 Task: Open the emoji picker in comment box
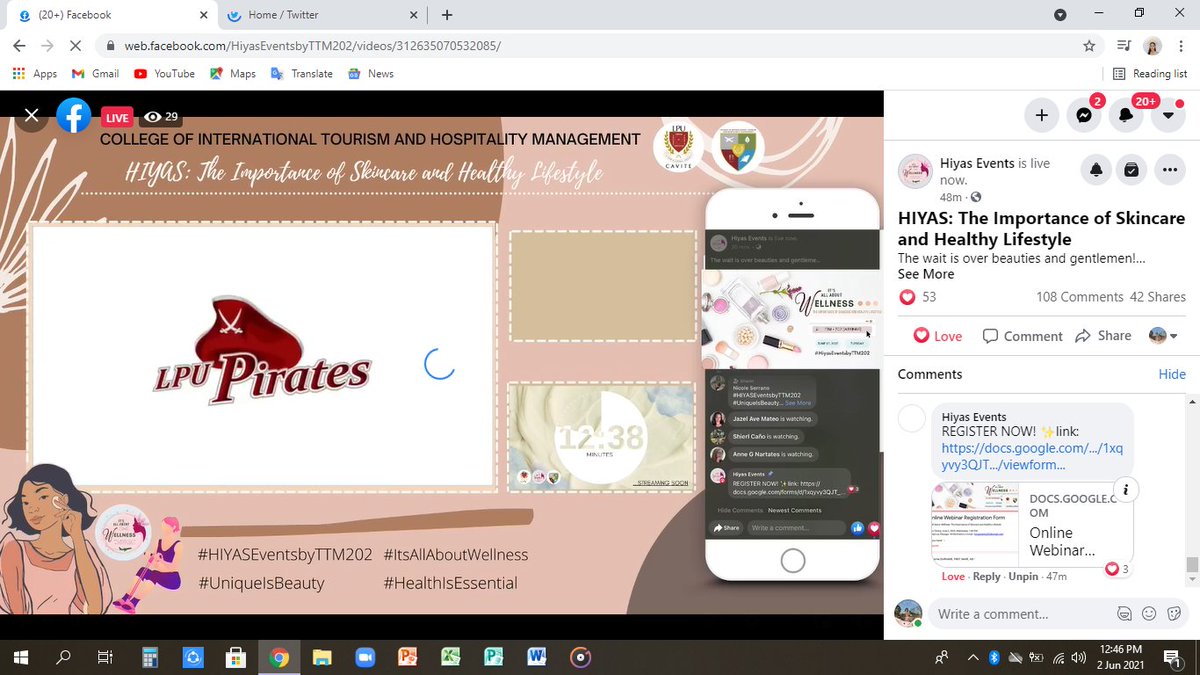(x=1148, y=613)
